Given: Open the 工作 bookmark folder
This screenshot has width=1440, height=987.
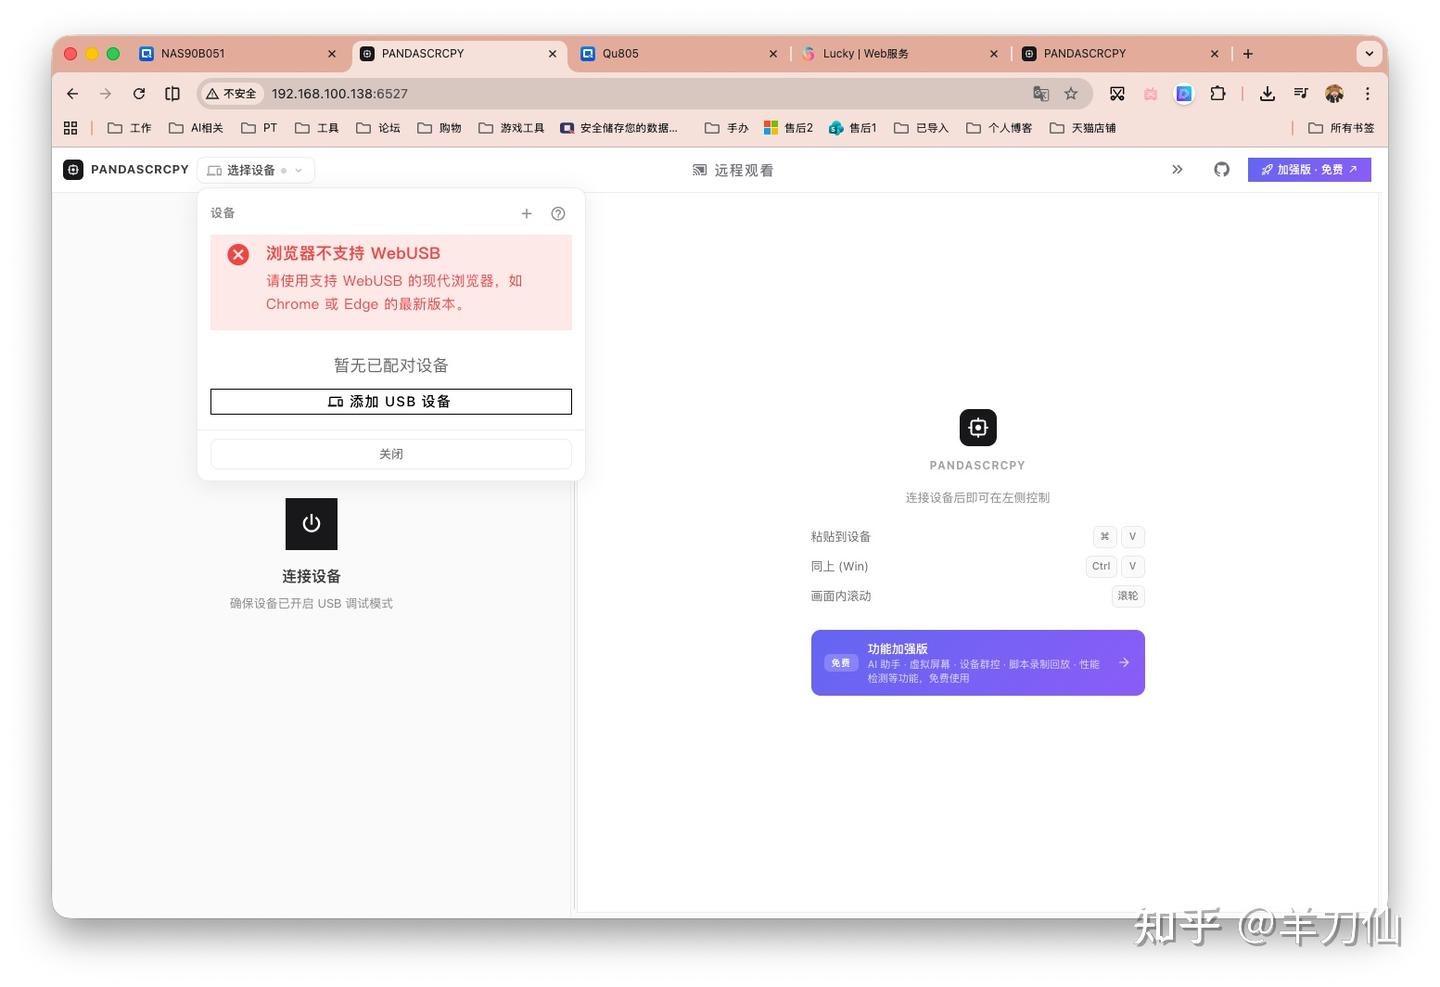Looking at the screenshot, I should [129, 128].
